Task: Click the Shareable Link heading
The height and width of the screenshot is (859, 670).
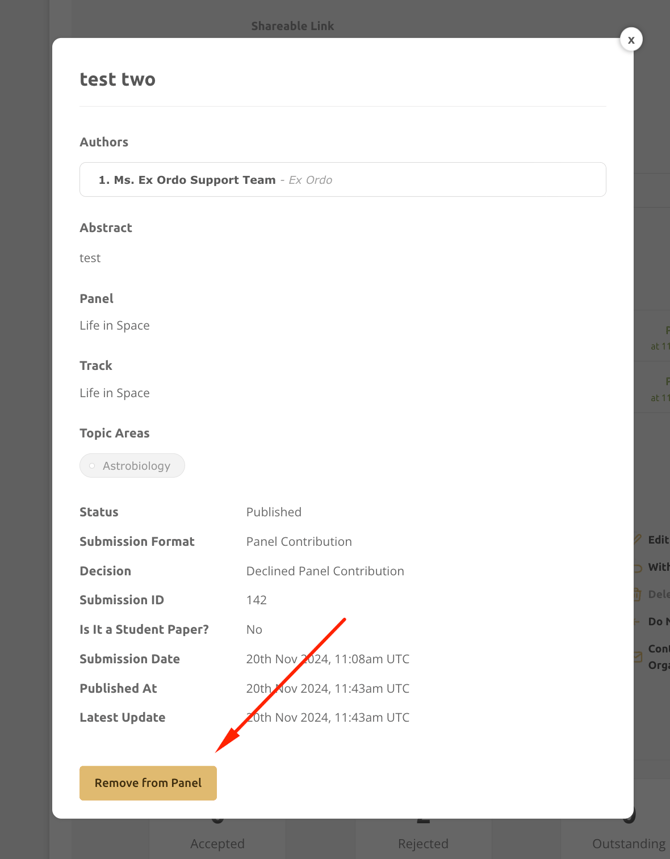Action: pyautogui.click(x=292, y=26)
